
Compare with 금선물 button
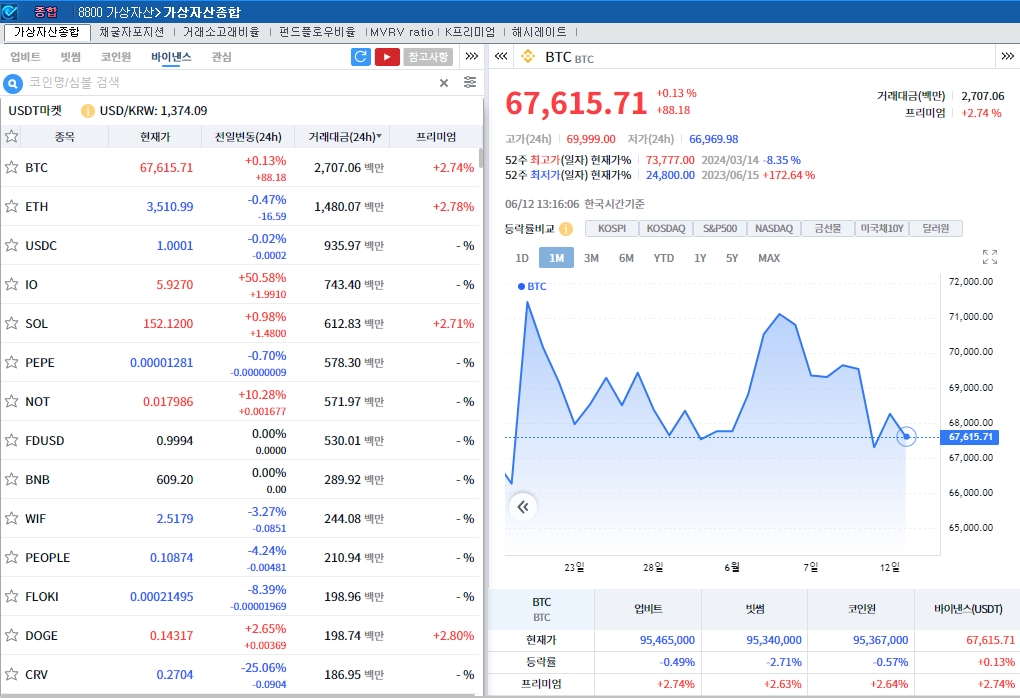(x=827, y=228)
